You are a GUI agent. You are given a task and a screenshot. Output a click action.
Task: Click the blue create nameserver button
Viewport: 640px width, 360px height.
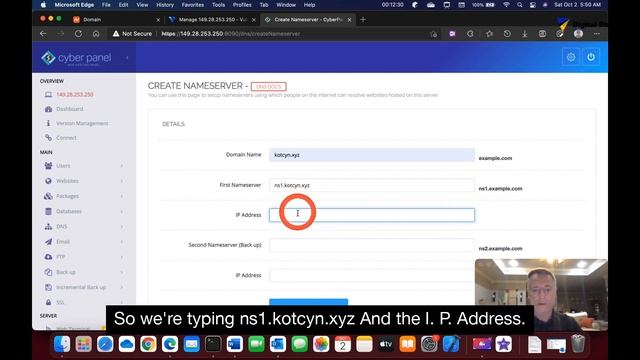pos(309,302)
